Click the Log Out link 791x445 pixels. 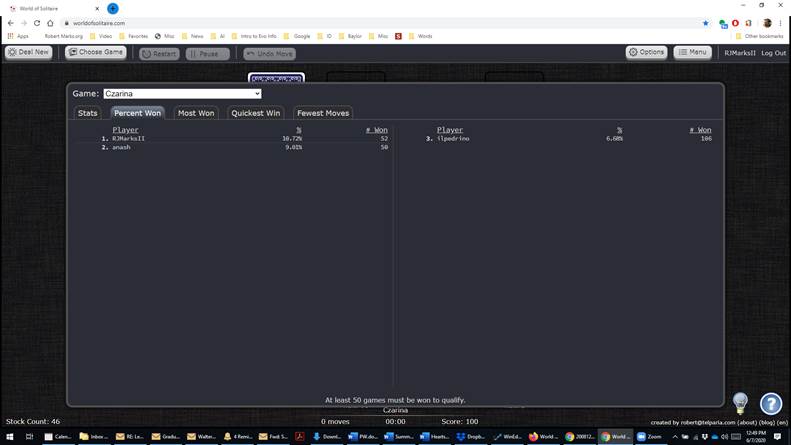pos(773,53)
